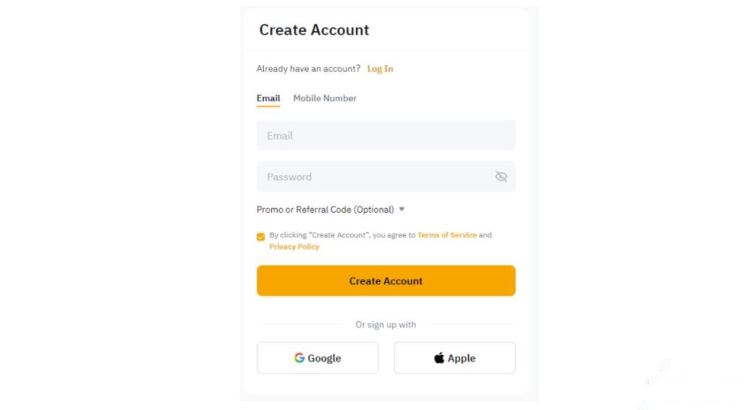Viewport: 750px width, 410px height.
Task: Open the Terms of Service link
Action: pos(447,235)
